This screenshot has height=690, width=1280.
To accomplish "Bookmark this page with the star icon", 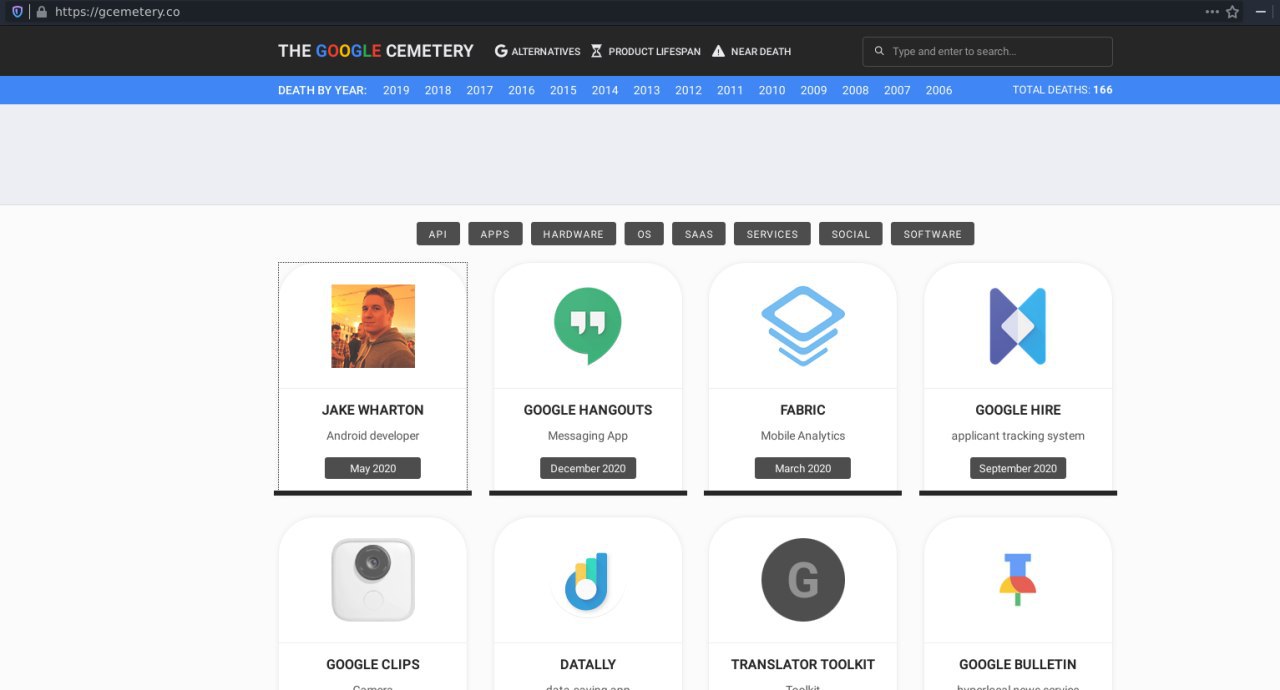I will coord(1233,12).
